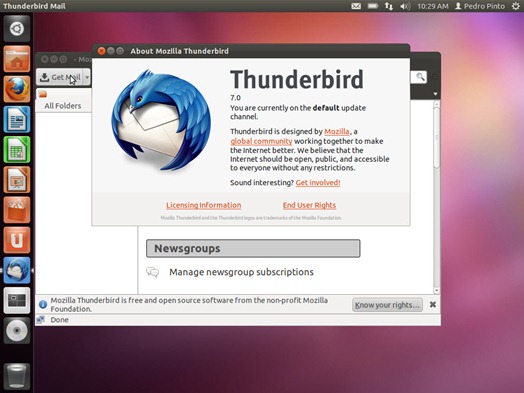
Task: Select the Thunderbird launcher icon
Action: click(17, 270)
